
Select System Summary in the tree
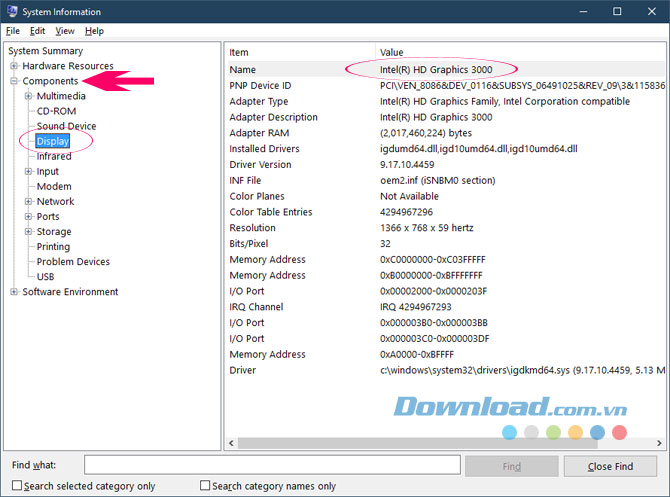click(x=45, y=51)
